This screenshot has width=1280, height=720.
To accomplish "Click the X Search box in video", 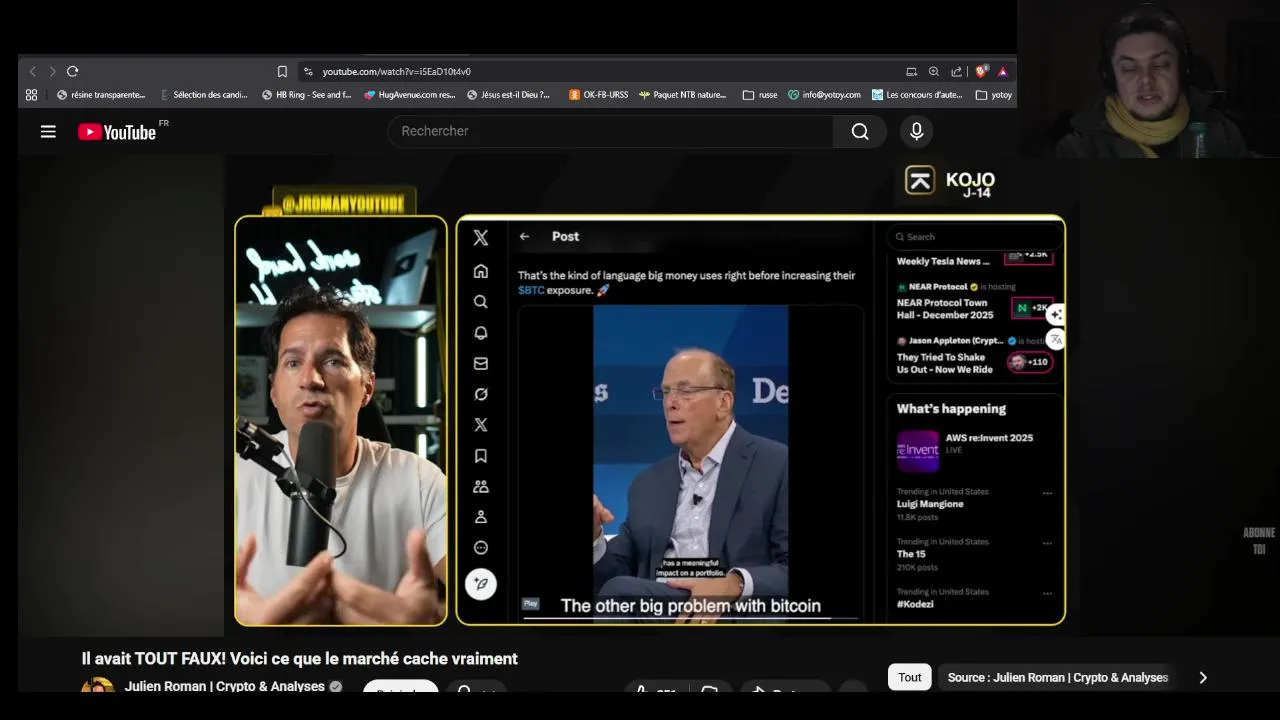I will tap(973, 237).
